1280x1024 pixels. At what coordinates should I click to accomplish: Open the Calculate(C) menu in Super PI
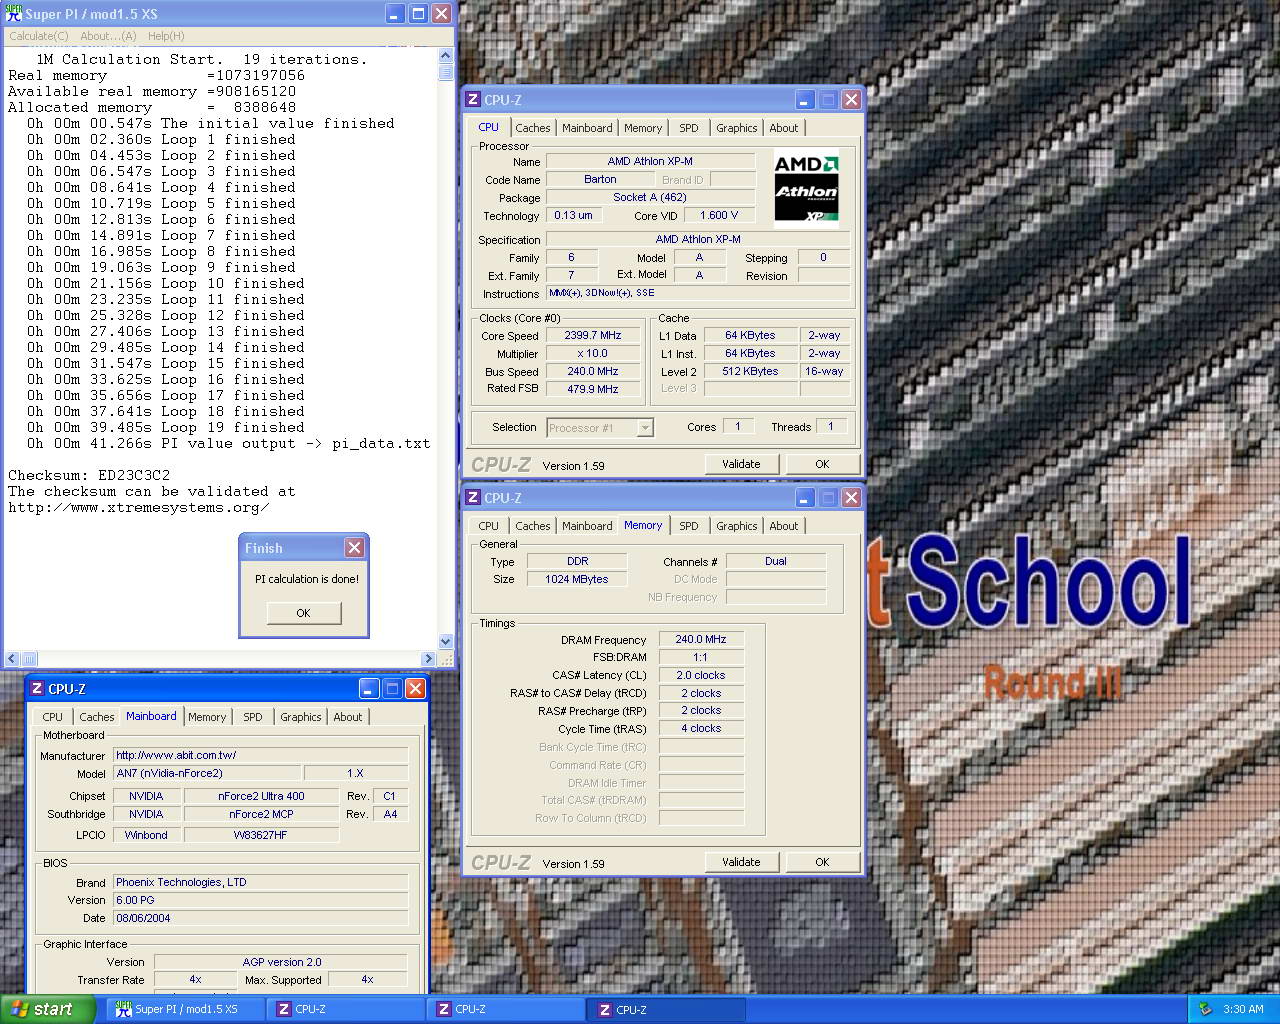[x=39, y=36]
